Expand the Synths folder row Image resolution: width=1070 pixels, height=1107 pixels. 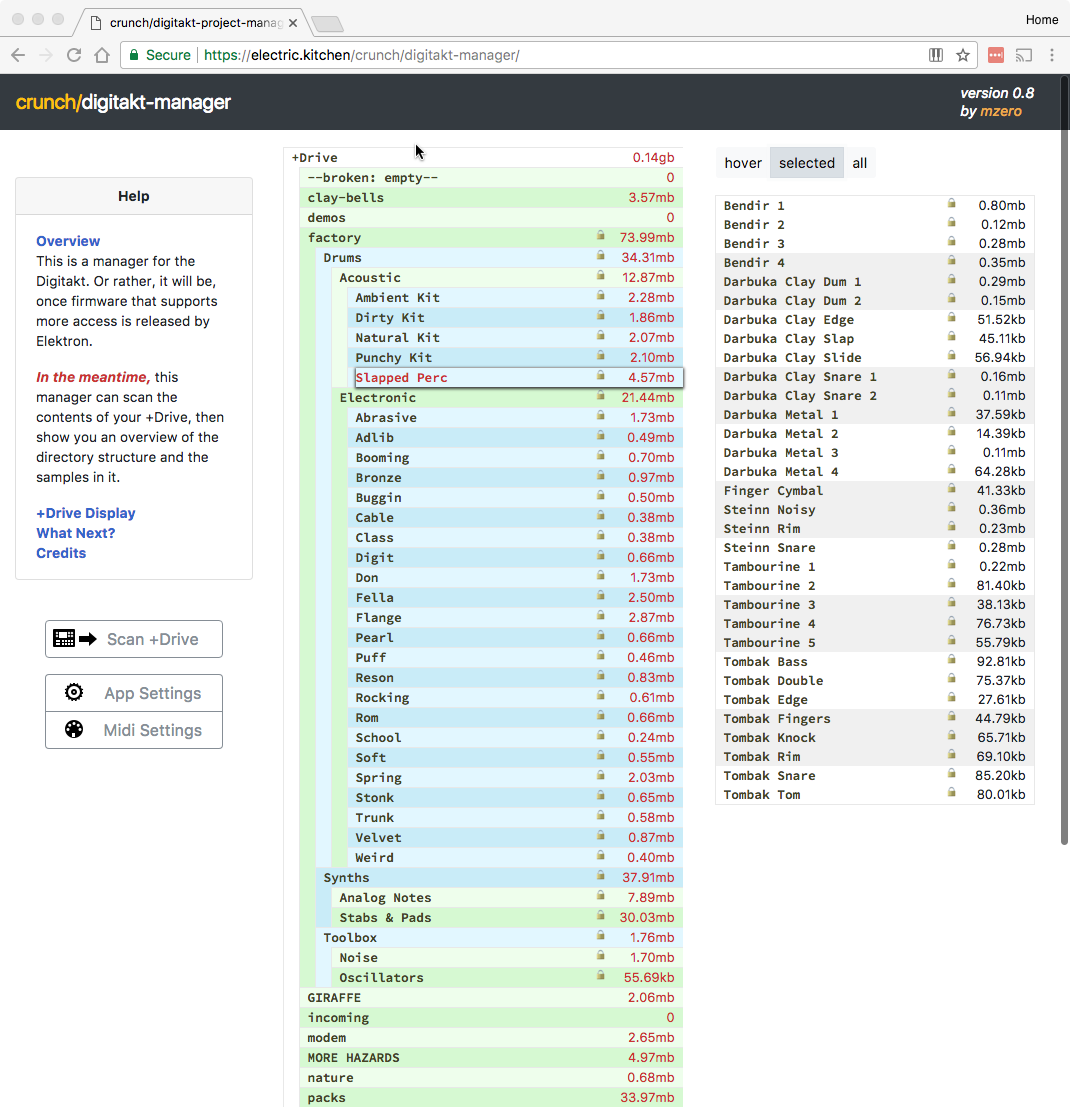click(x=346, y=878)
